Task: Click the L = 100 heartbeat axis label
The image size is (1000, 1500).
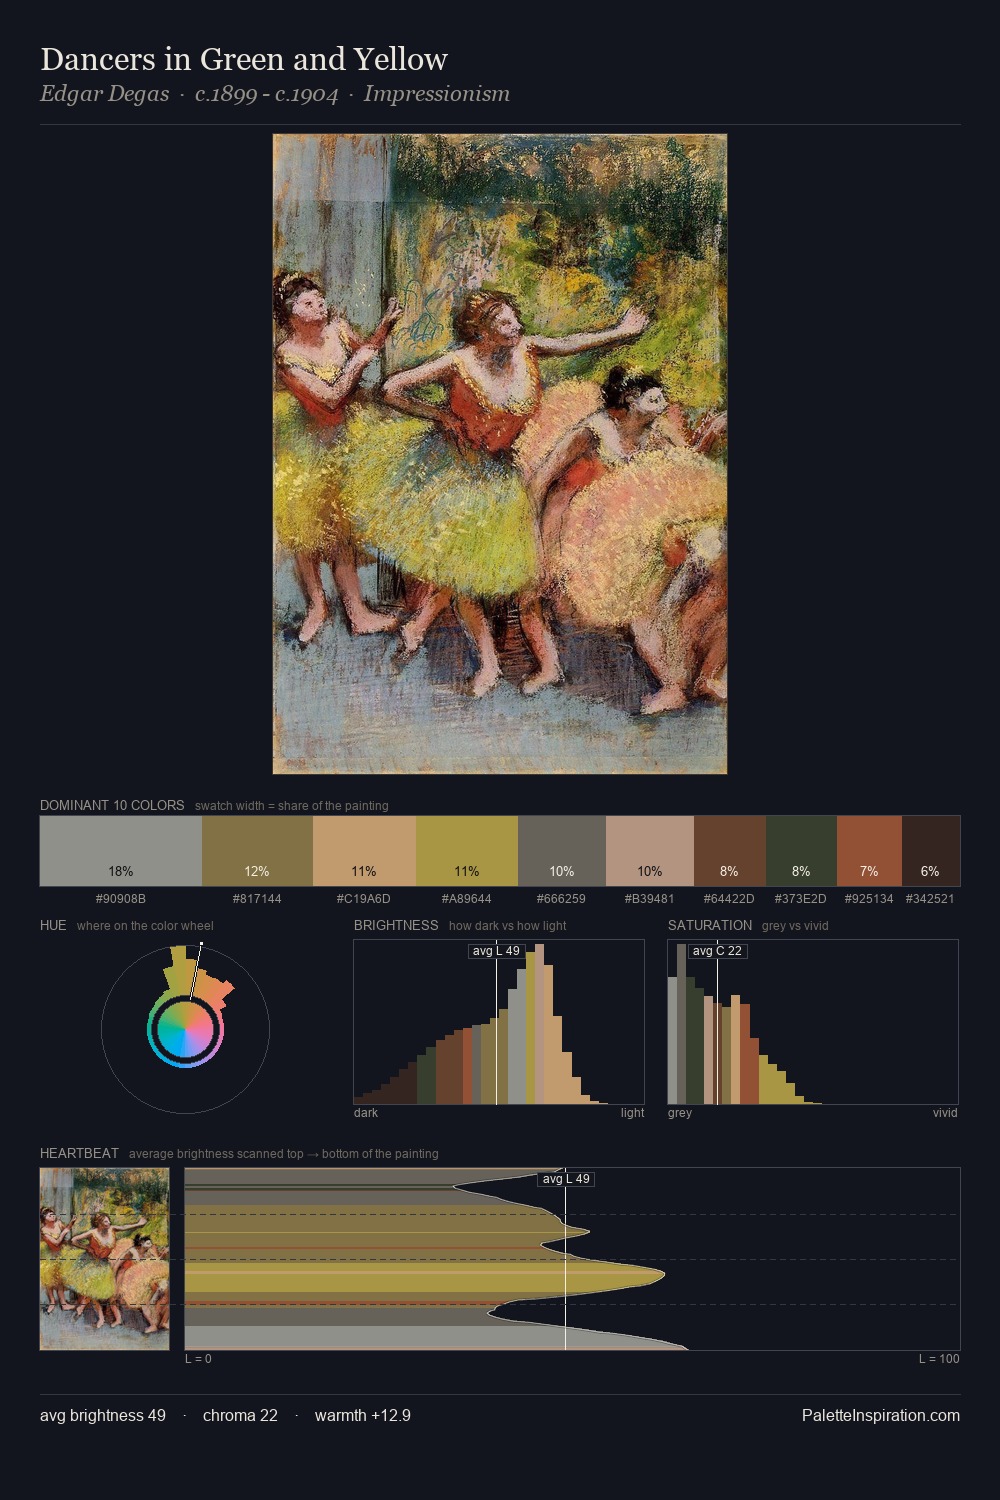Action: tap(939, 1359)
